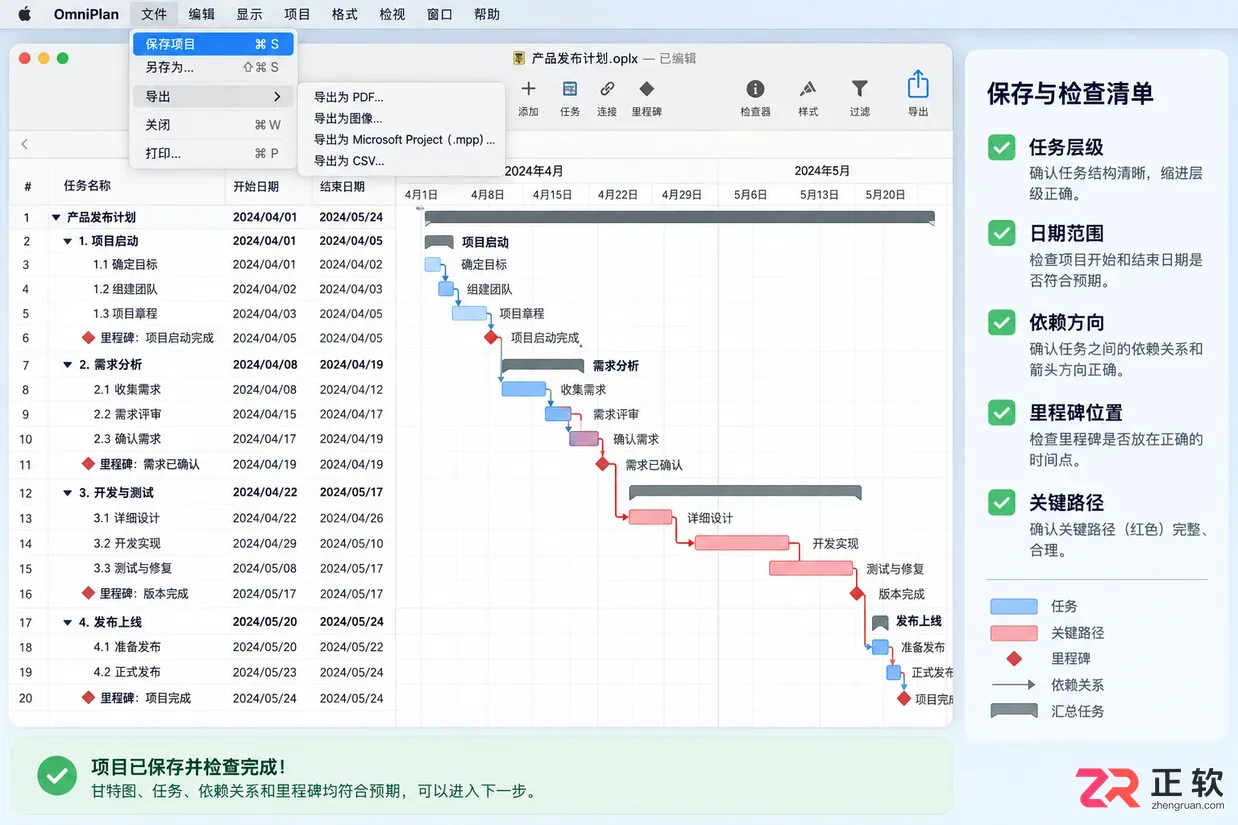Click the red diamond of 里程碑：版本完成 row

pyautogui.click(x=89, y=593)
